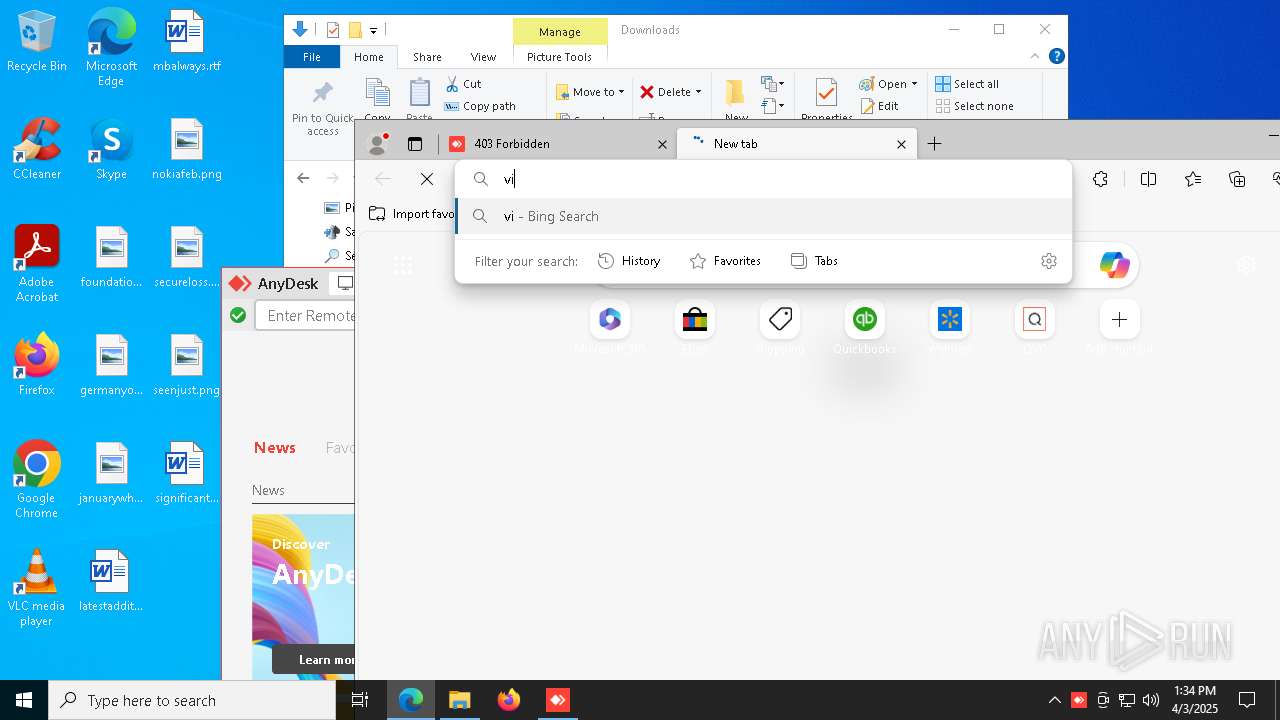Click the Edge address bar input
The height and width of the screenshot is (720, 1280).
763,179
